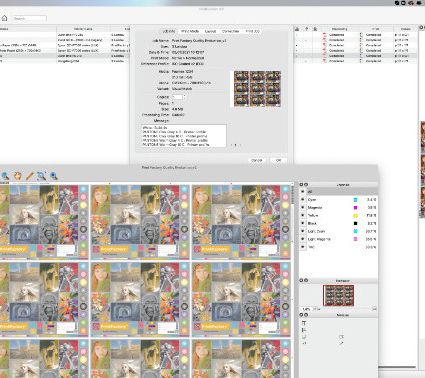This screenshot has width=425, height=378.
Task: Select the zoom-to-area magnifier tool
Action: (x=42, y=176)
